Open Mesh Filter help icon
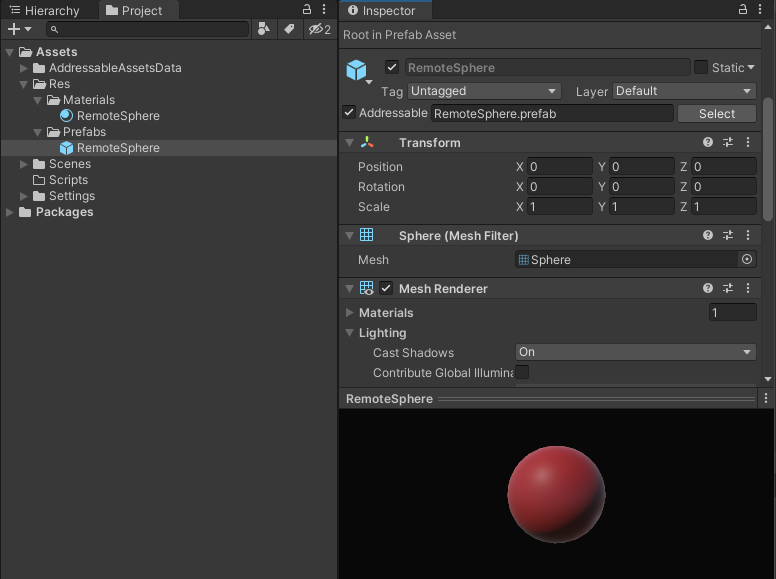Image resolution: width=776 pixels, height=579 pixels. 708,235
